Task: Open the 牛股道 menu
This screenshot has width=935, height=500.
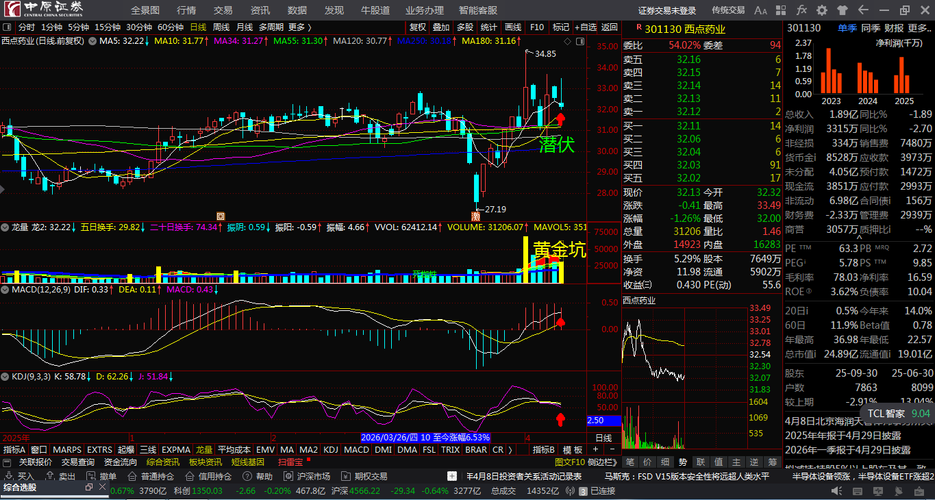Action: pos(376,10)
